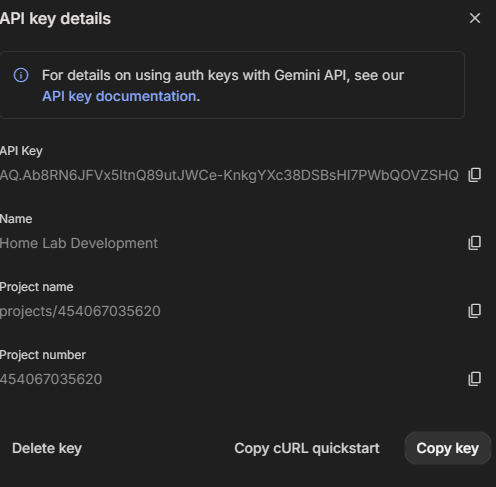Click Copy cURL quickstart
This screenshot has width=496, height=487.
[x=307, y=448]
